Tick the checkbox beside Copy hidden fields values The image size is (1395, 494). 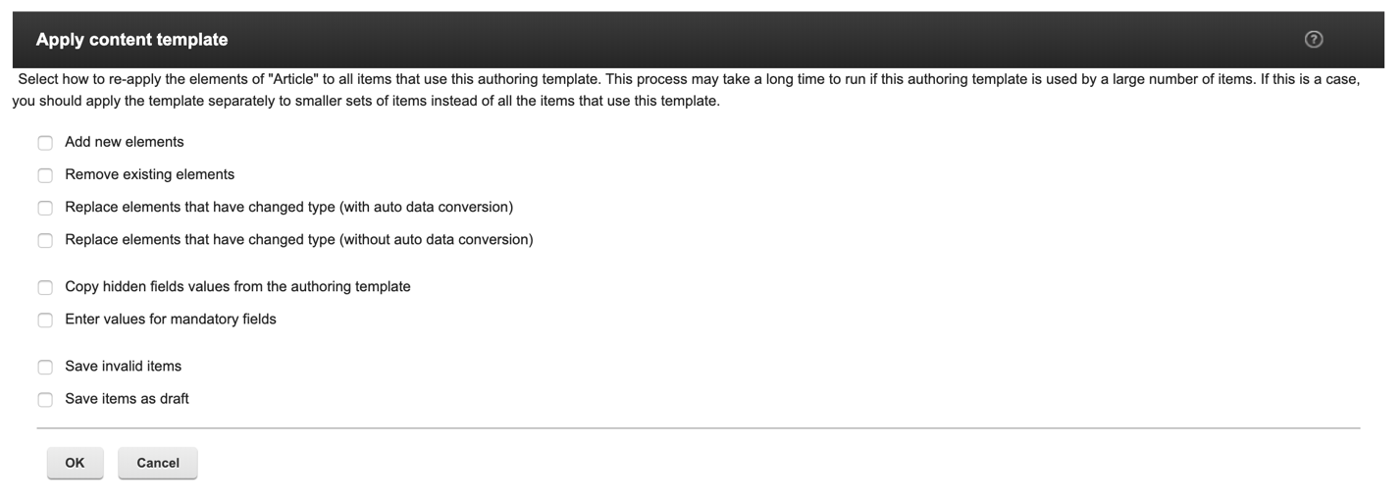click(45, 288)
